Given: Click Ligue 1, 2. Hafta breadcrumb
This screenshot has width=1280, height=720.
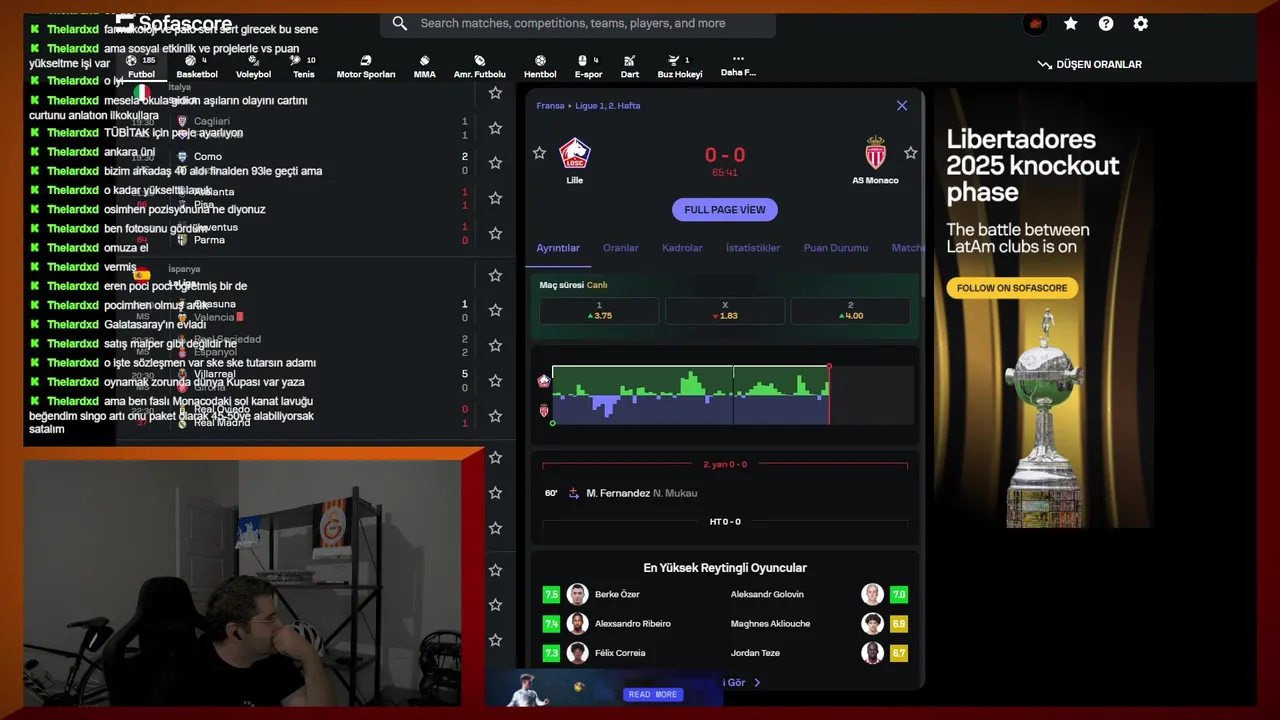Looking at the screenshot, I should [608, 106].
